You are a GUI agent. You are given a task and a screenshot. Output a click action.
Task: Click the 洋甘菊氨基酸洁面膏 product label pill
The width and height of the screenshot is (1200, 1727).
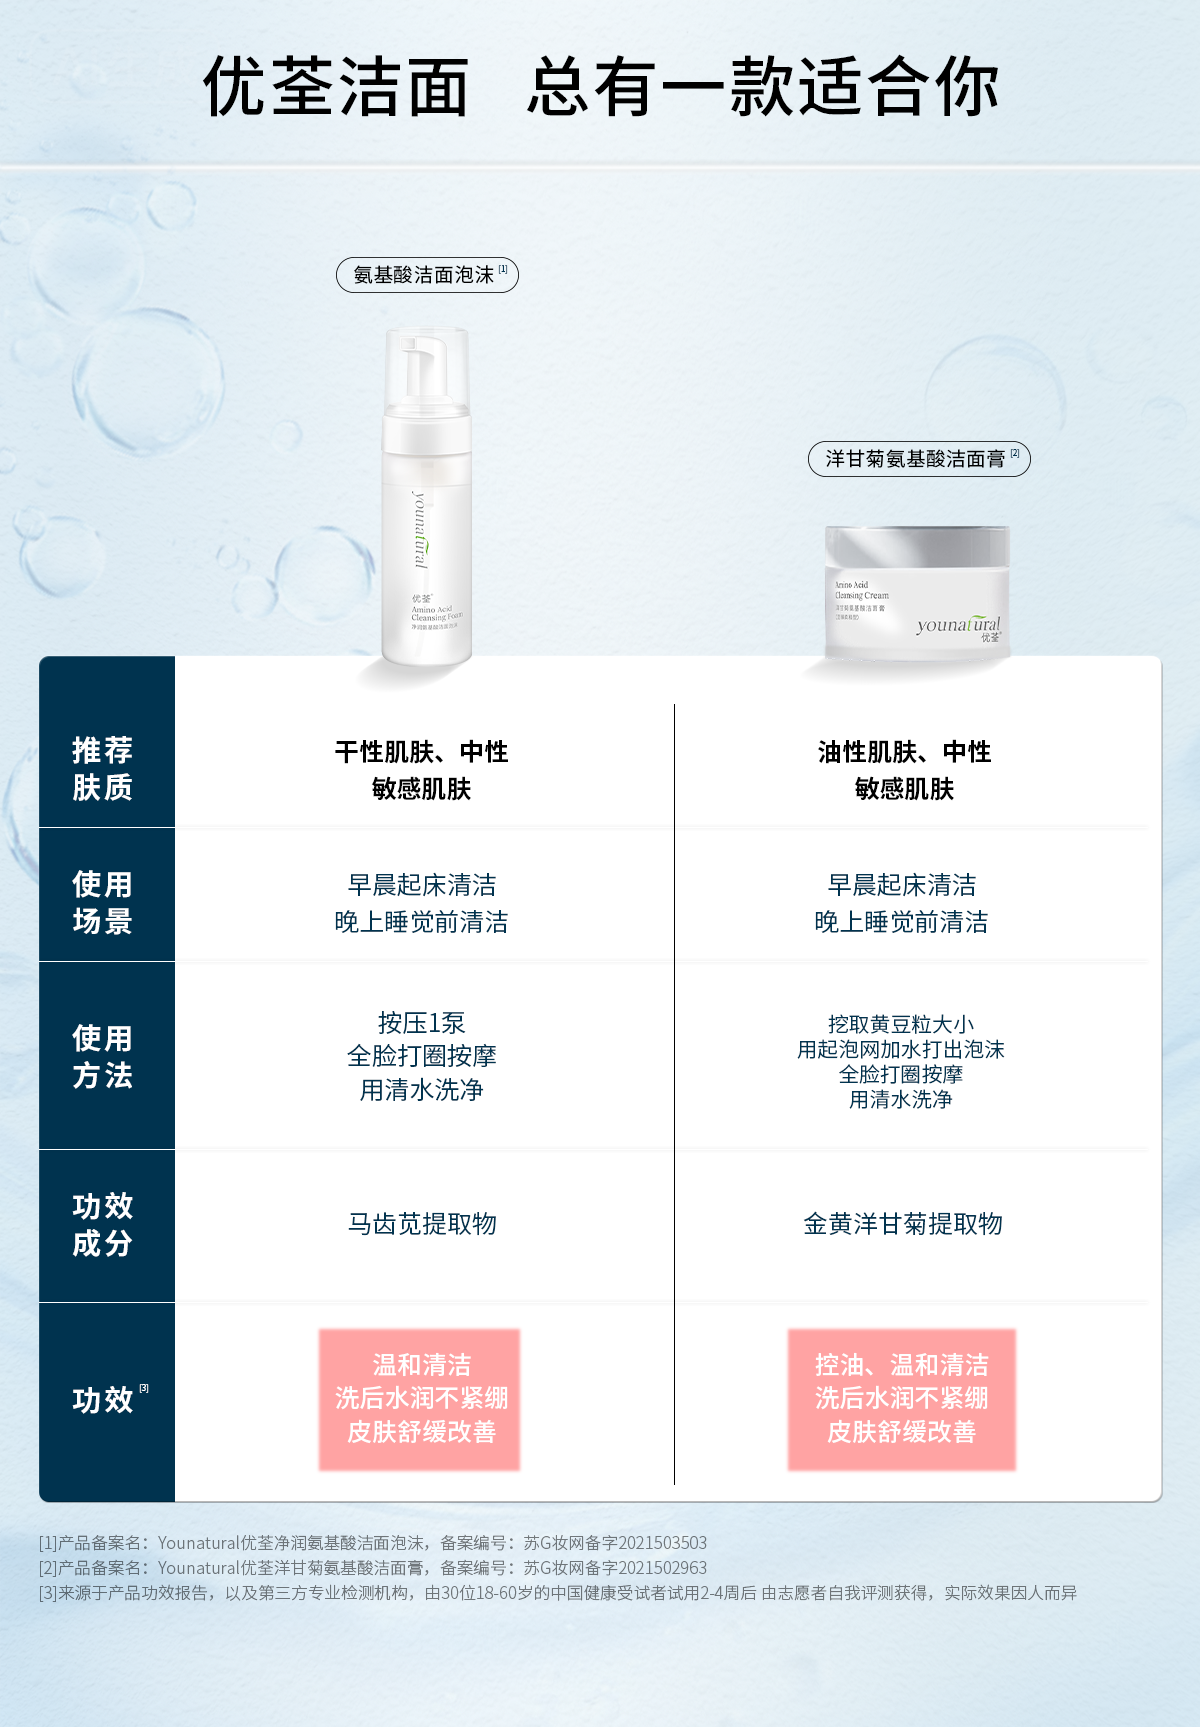coord(919,459)
